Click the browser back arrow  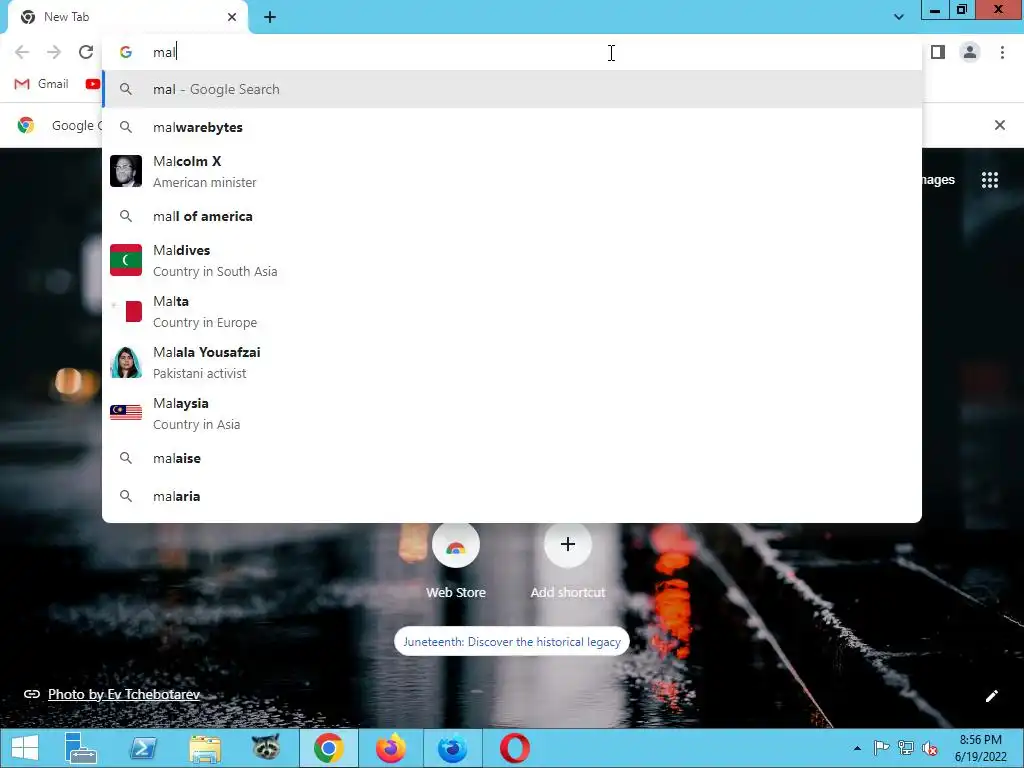[x=22, y=52]
